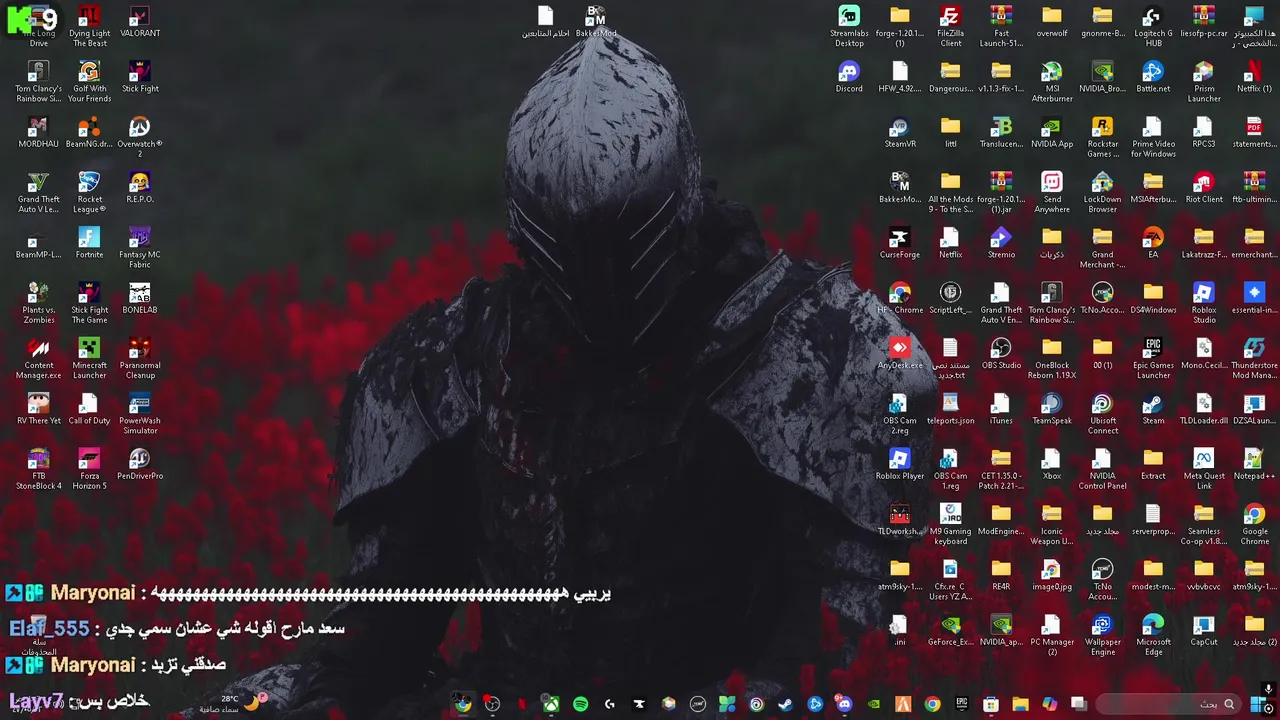1280x720 pixels.
Task: Open the TeamSpeak desktop shortcut
Action: coord(1052,409)
